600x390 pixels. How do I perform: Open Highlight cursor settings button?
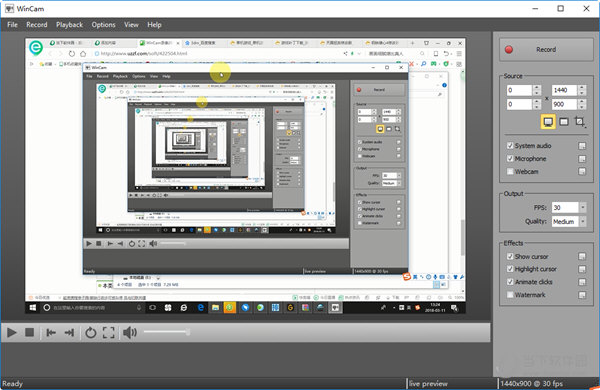582,269
